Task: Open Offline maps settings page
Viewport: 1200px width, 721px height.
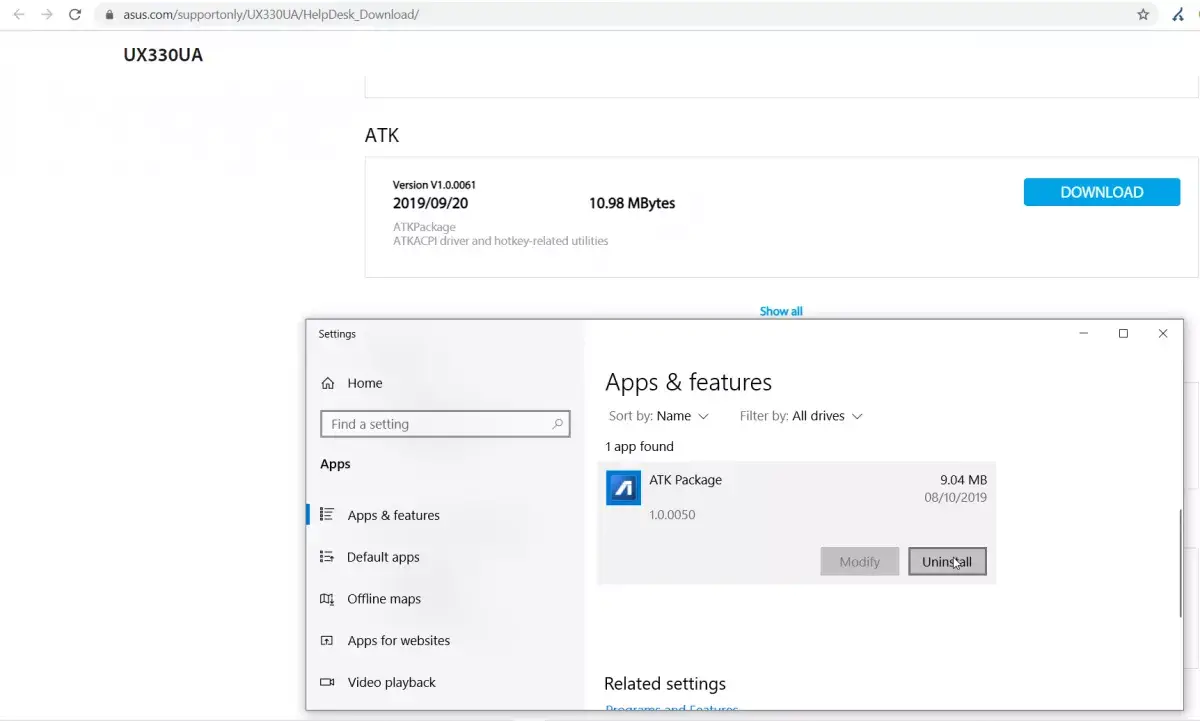Action: (384, 599)
